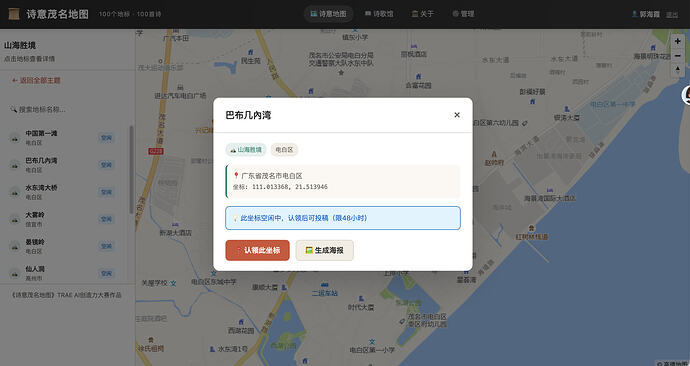Click the mountain icon beside 大雾岭
690x366 pixels.
point(15,220)
